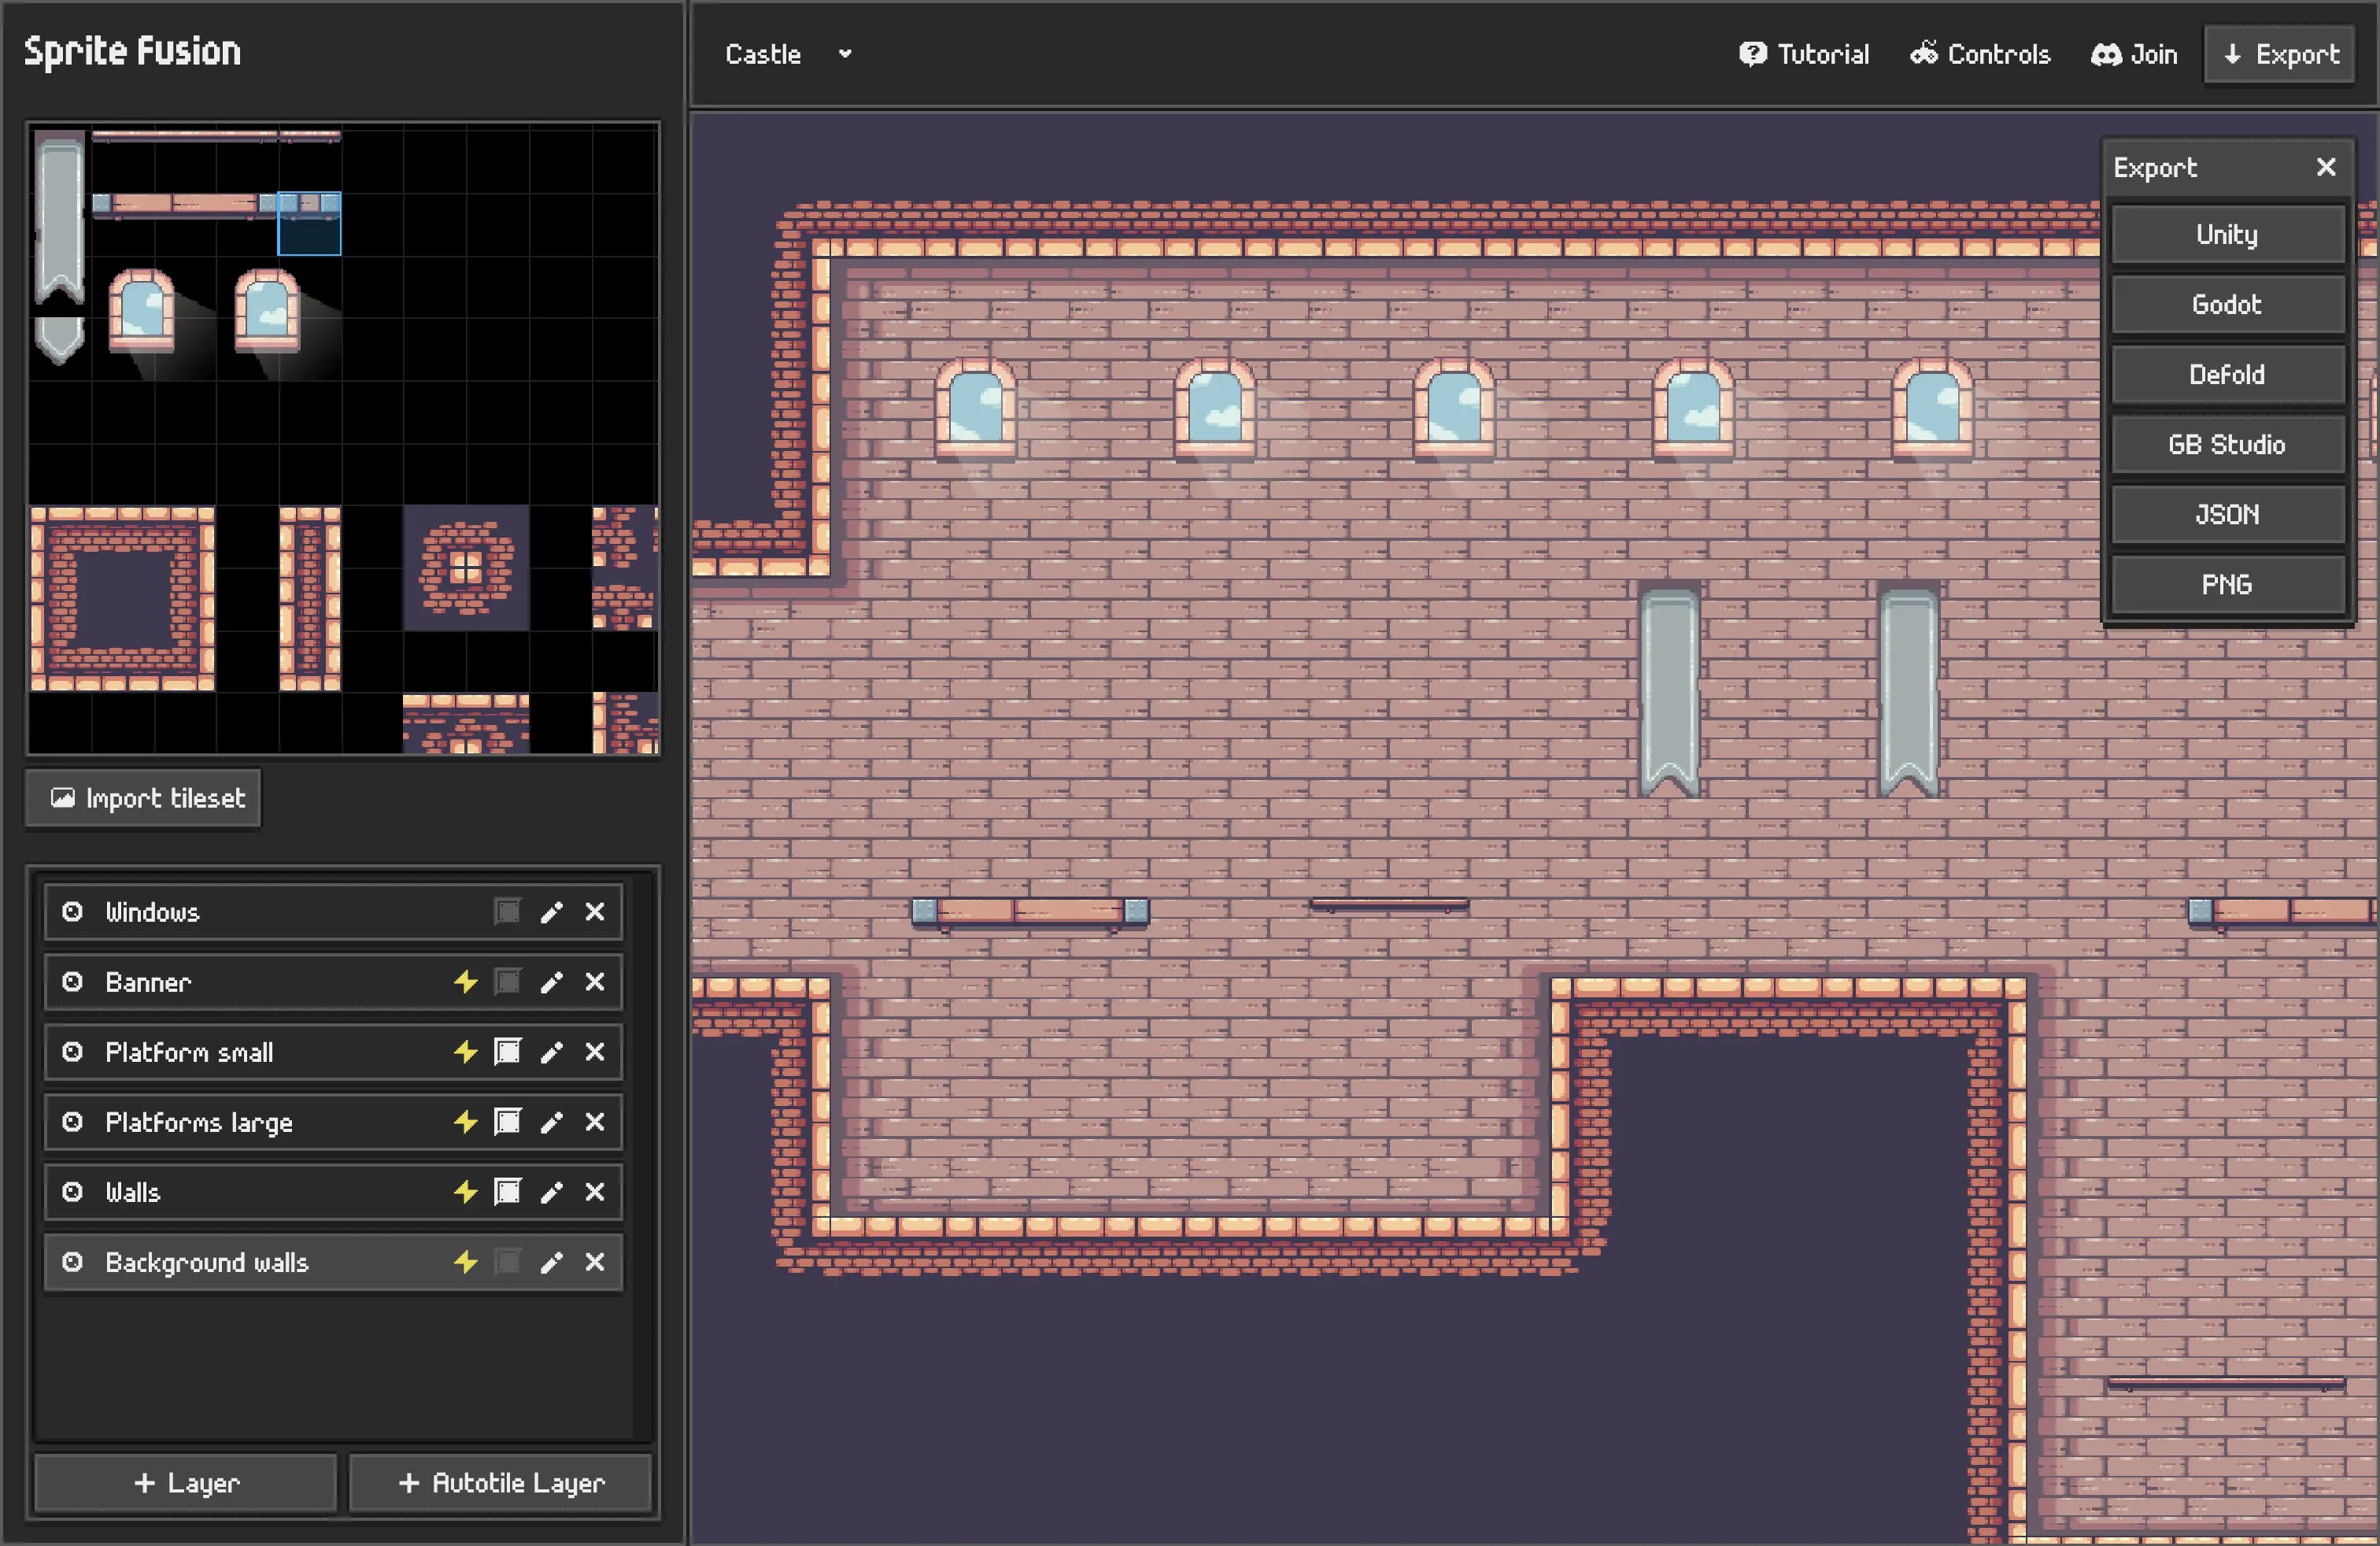Export the map as JSON
2380x1546 pixels.
pos(2228,514)
